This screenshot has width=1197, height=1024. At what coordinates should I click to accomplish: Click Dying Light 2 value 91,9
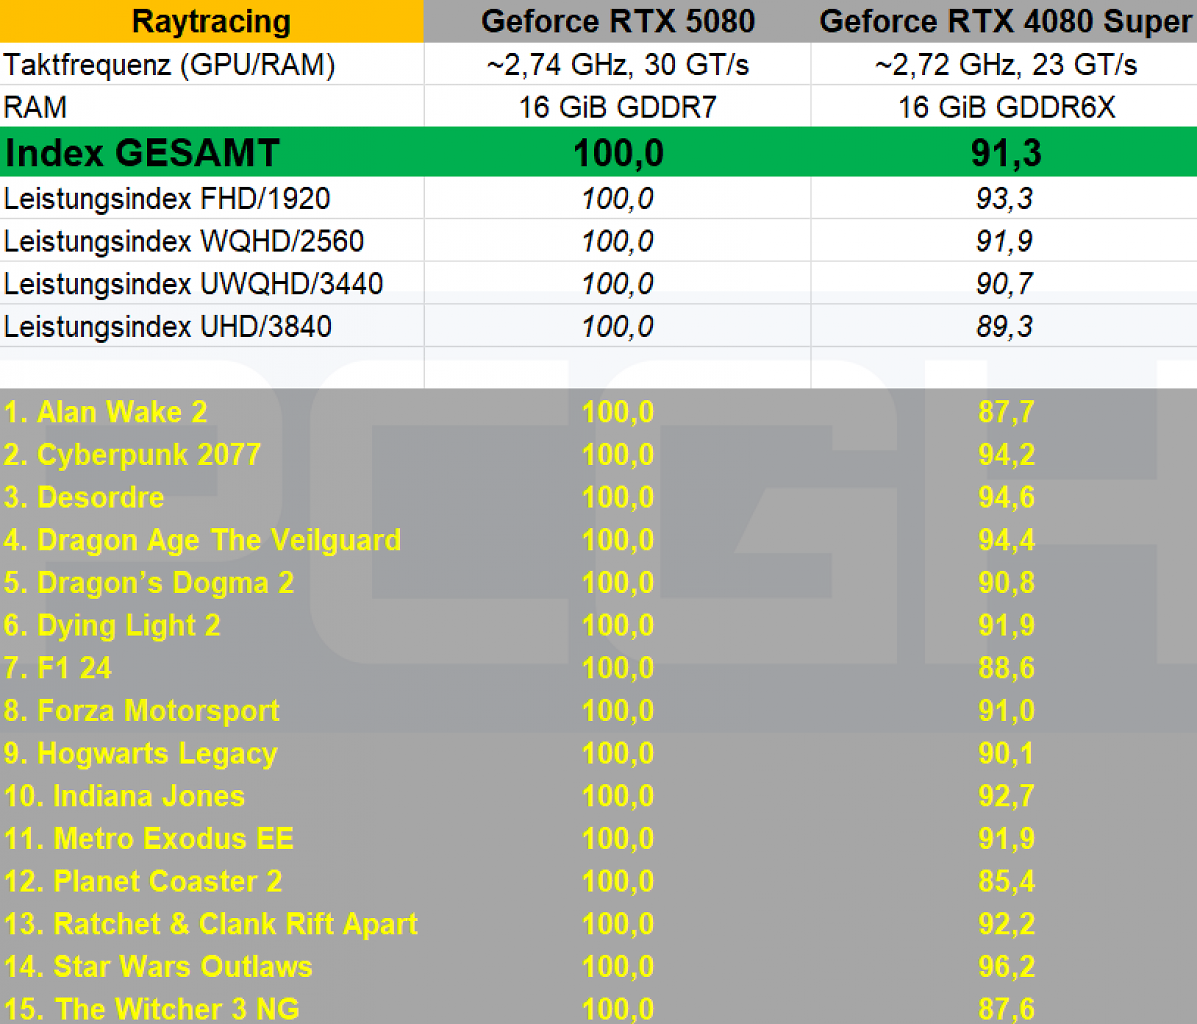pyautogui.click(x=1006, y=626)
